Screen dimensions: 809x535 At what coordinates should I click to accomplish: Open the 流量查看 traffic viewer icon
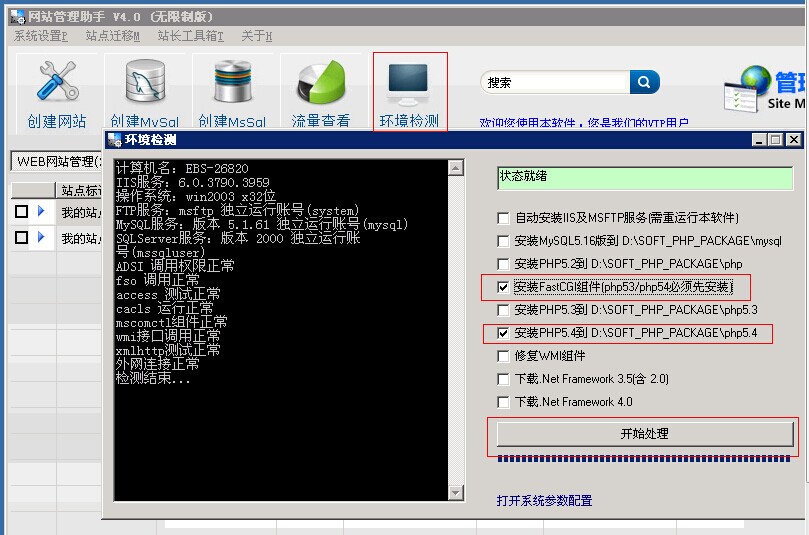click(320, 93)
